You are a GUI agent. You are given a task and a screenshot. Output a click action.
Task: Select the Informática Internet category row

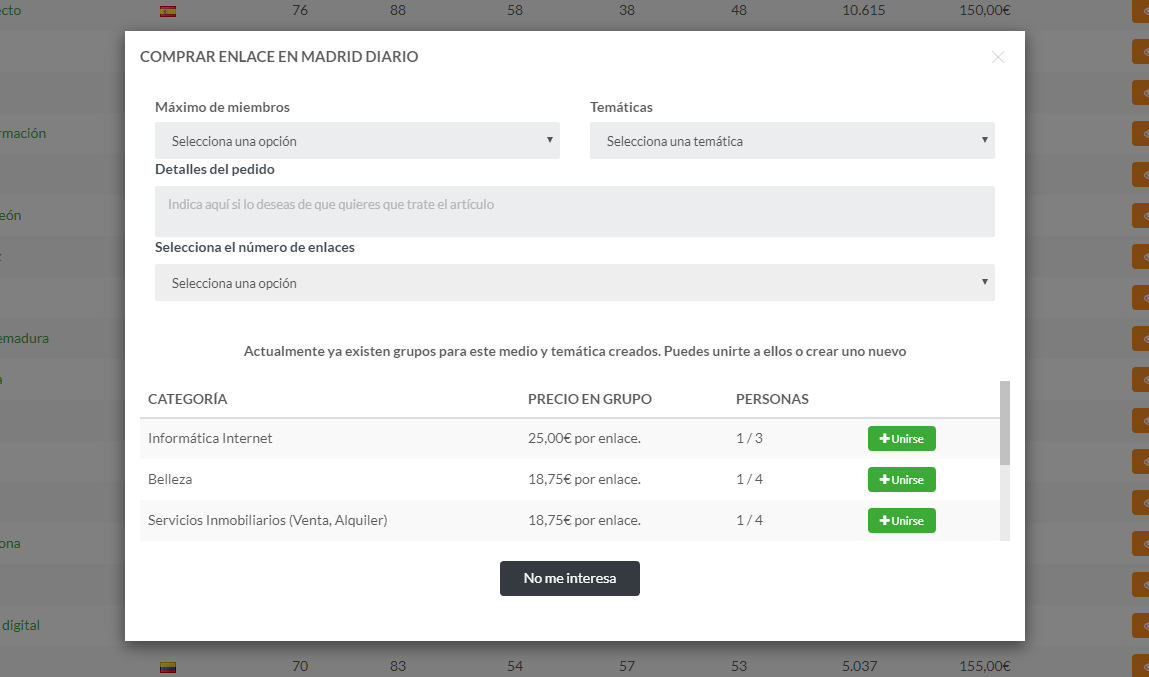pos(210,439)
